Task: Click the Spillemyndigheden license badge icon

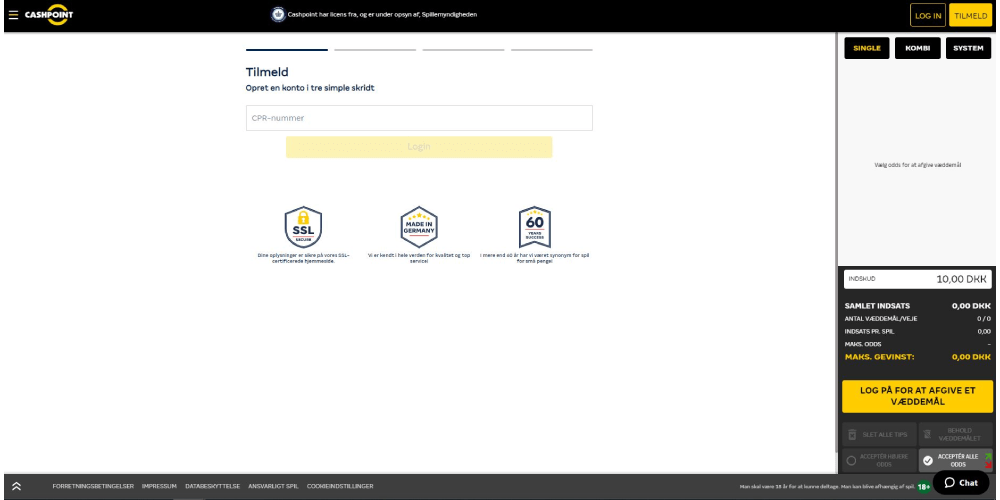Action: point(277,15)
